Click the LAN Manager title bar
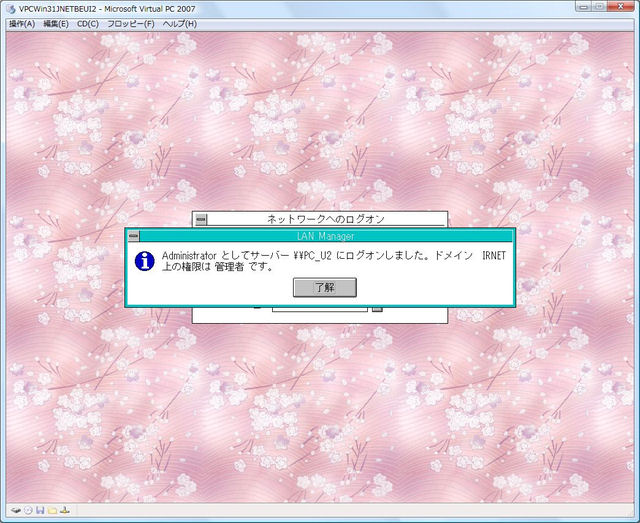The height and width of the screenshot is (523, 640). [x=326, y=236]
